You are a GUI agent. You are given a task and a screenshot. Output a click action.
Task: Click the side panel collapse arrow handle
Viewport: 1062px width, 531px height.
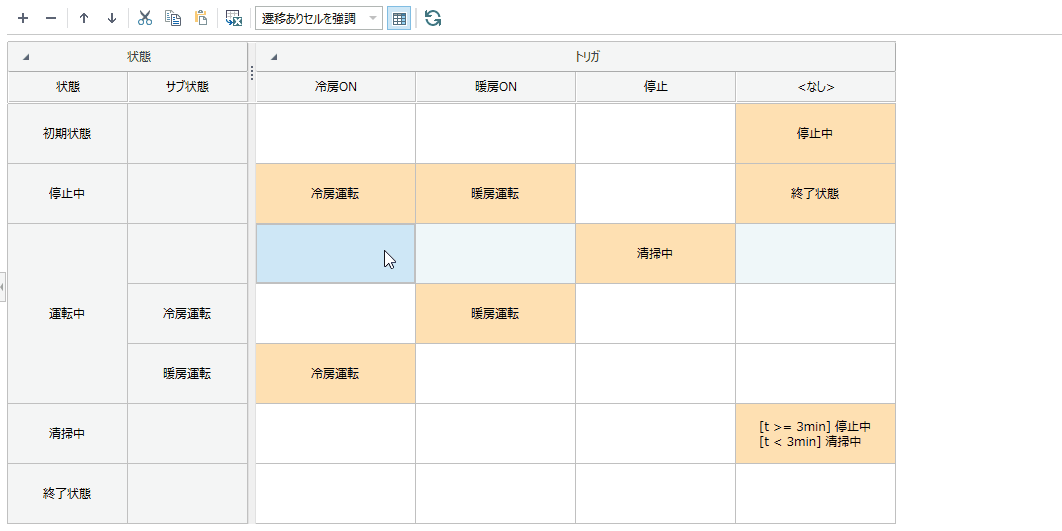(3, 287)
